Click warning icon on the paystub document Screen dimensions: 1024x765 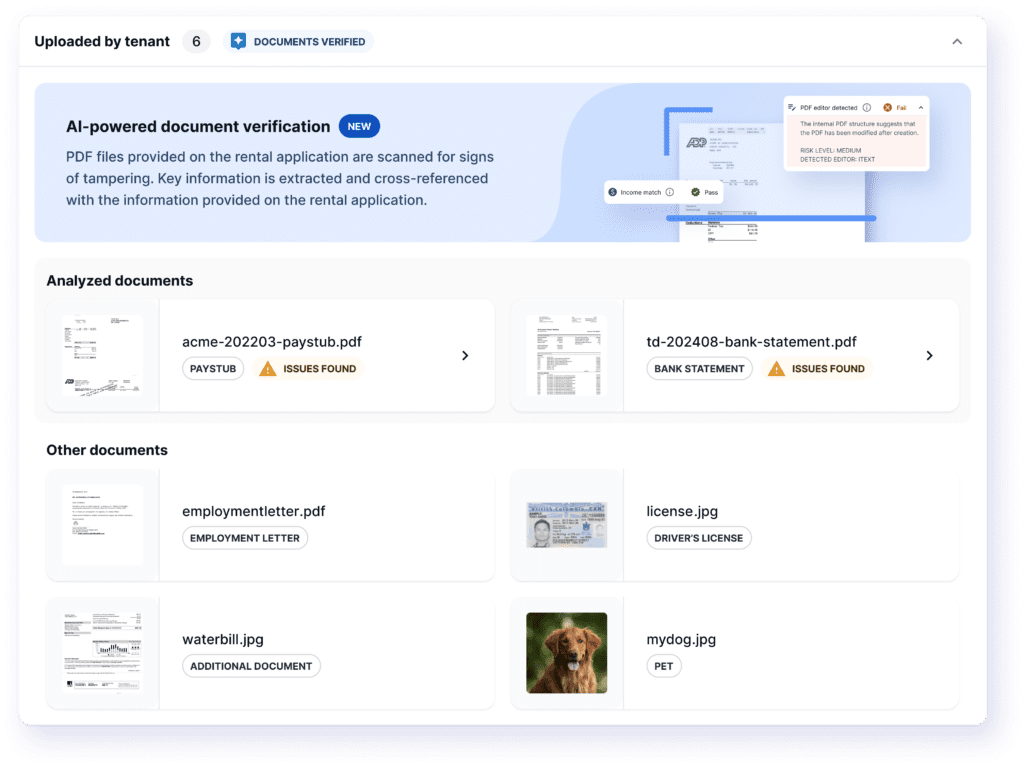tap(267, 369)
